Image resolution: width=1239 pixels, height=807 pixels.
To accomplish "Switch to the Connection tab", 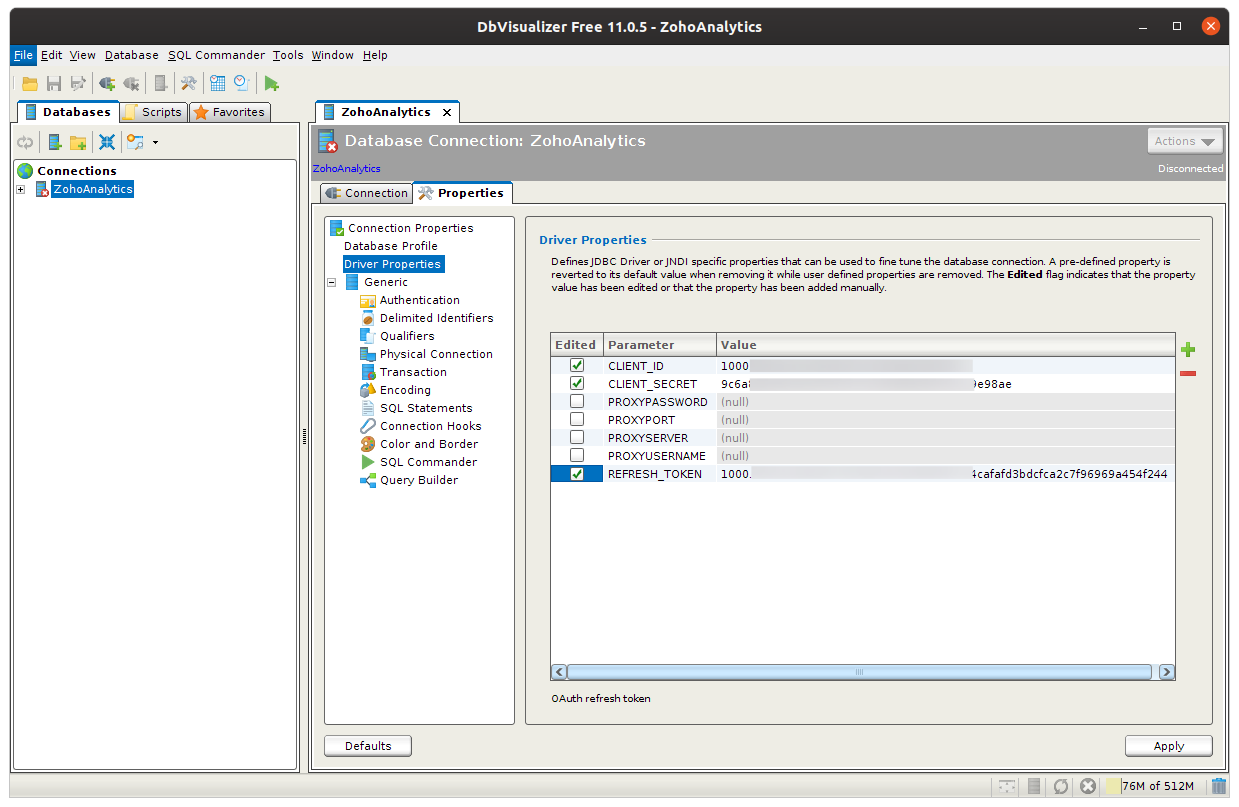I will pos(367,193).
